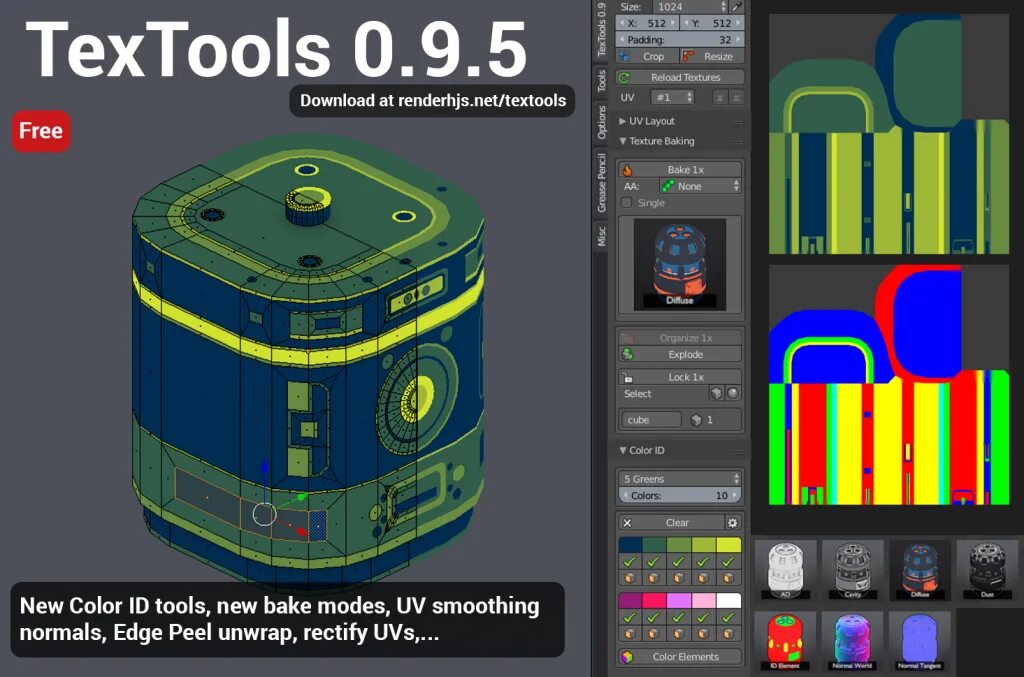Click cube icon under violet swatch
The height and width of the screenshot is (677, 1024).
[x=679, y=633]
